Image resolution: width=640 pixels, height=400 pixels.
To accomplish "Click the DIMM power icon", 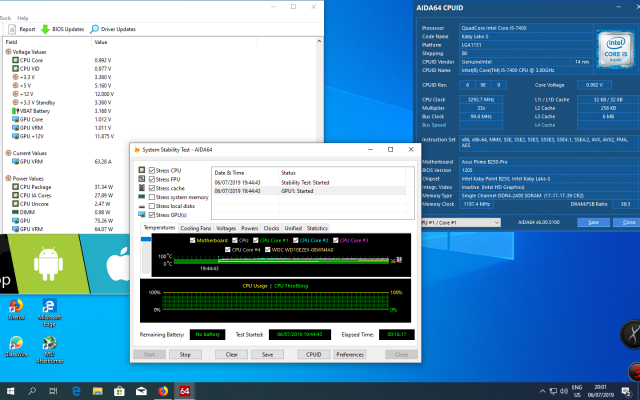I will click(x=15, y=212).
